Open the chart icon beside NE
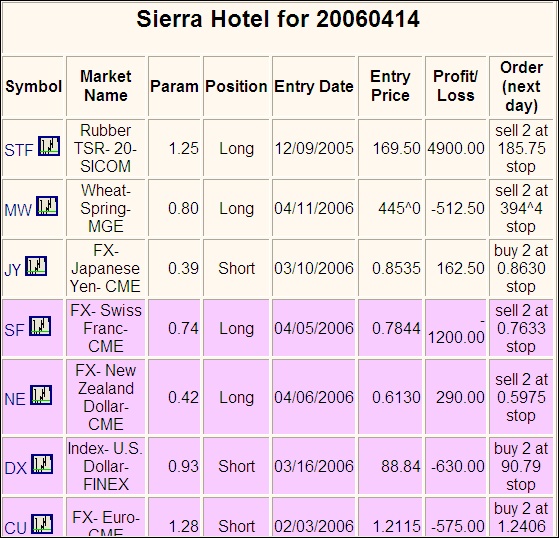Viewport: 559px width, 538px height. pyautogui.click(x=41, y=395)
